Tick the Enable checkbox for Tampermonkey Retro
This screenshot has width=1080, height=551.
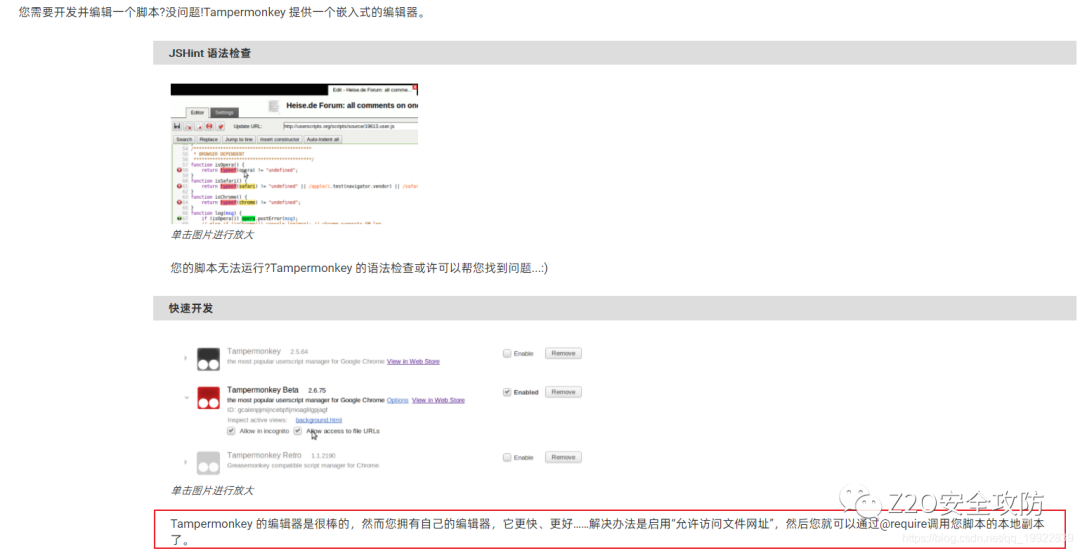coord(507,457)
